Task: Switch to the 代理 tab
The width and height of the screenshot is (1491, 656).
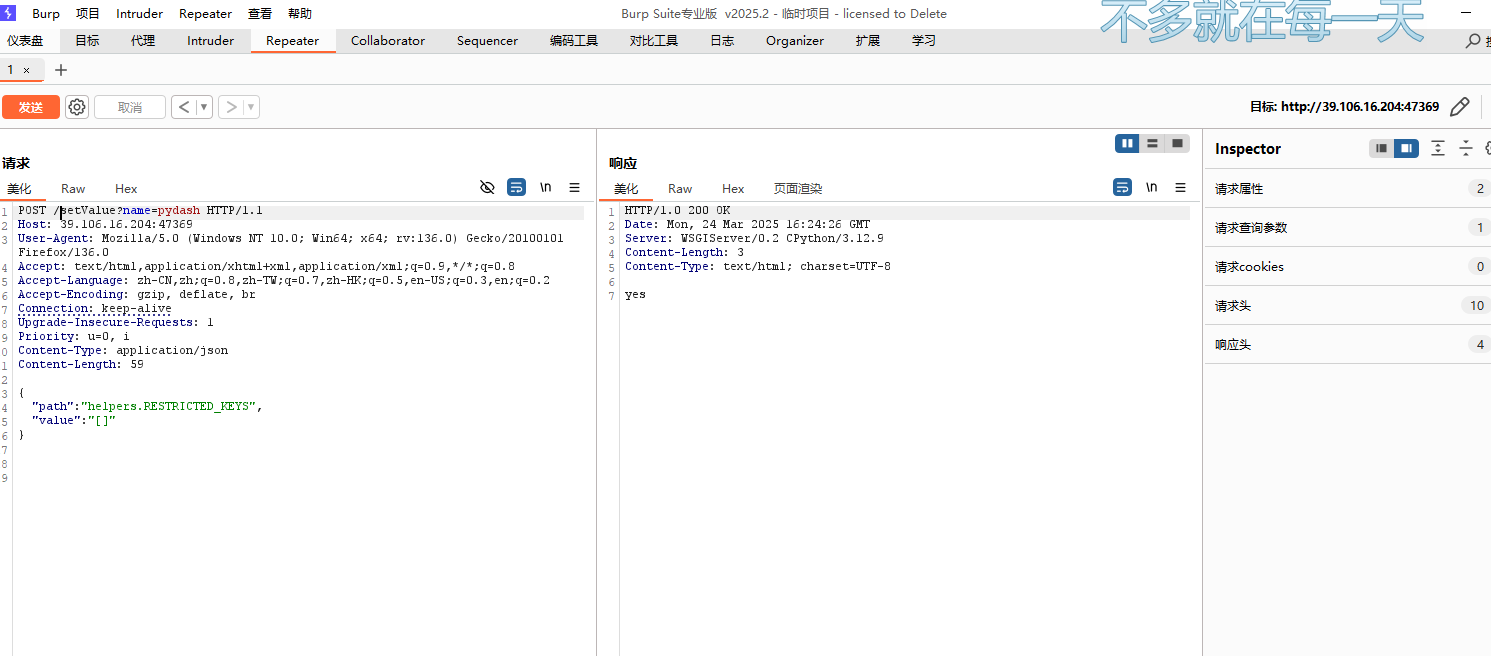Action: point(143,41)
